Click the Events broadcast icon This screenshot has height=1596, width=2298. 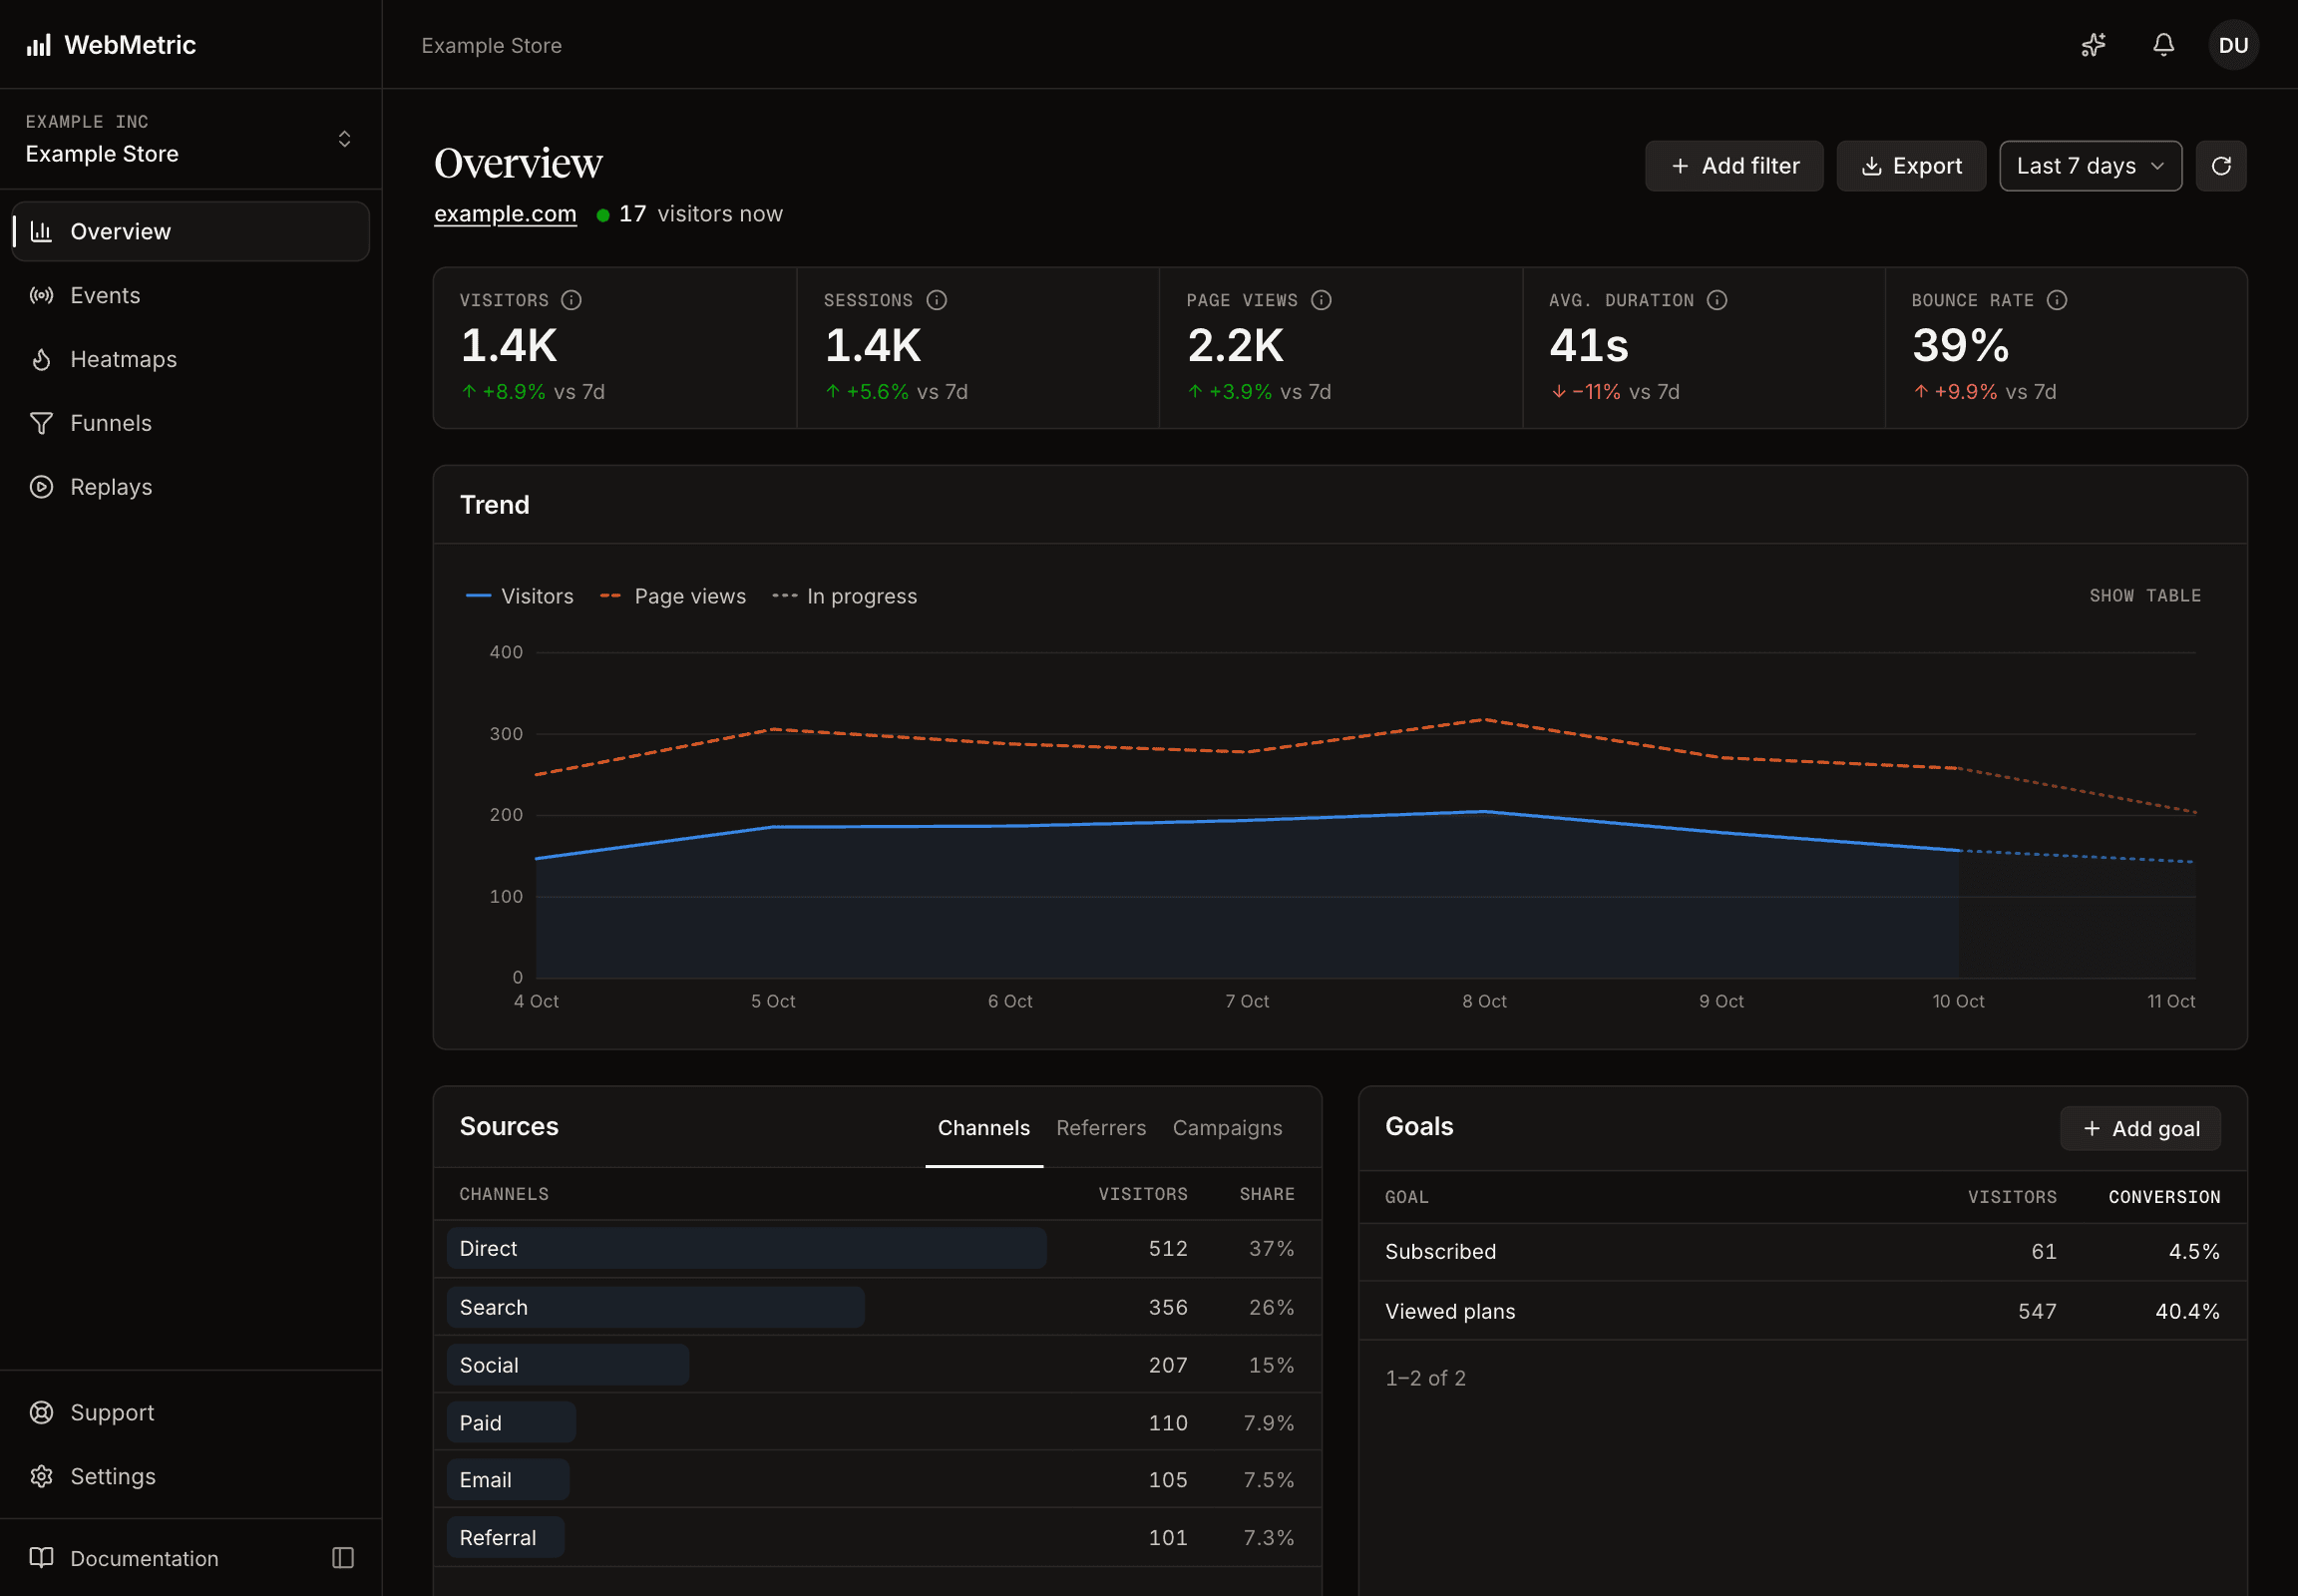(x=41, y=295)
